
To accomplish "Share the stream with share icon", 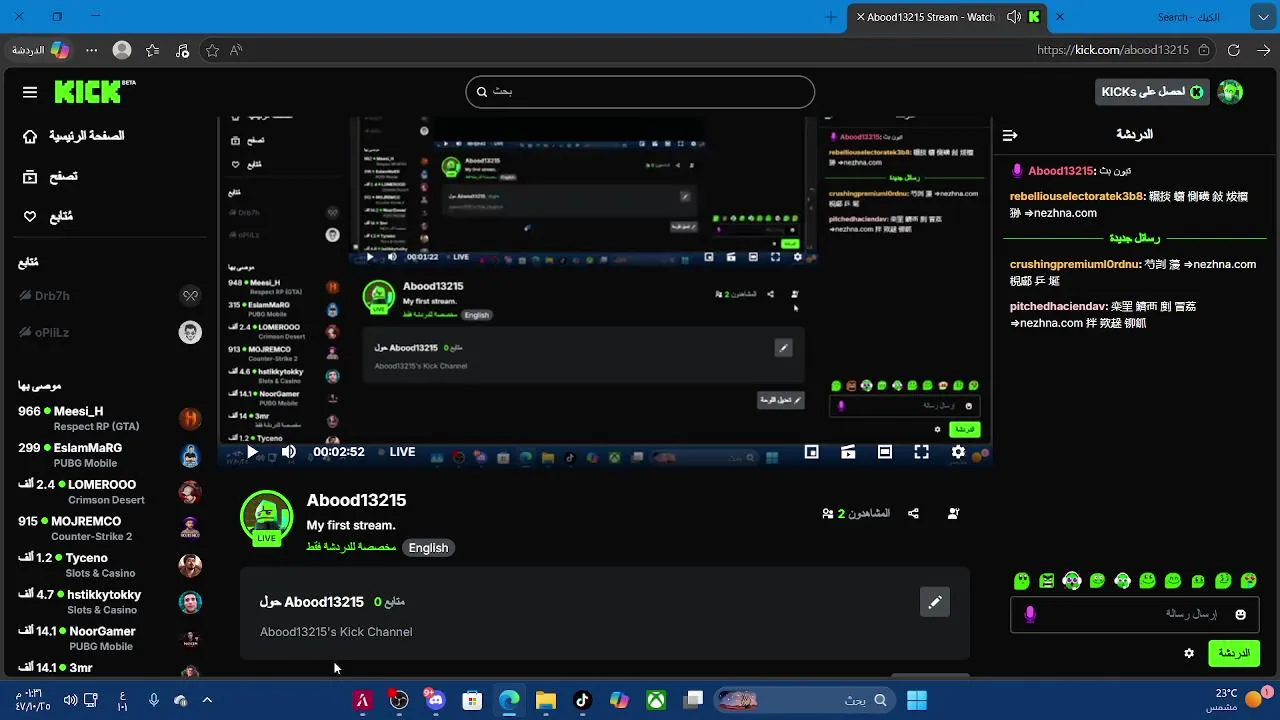I will click(x=913, y=513).
